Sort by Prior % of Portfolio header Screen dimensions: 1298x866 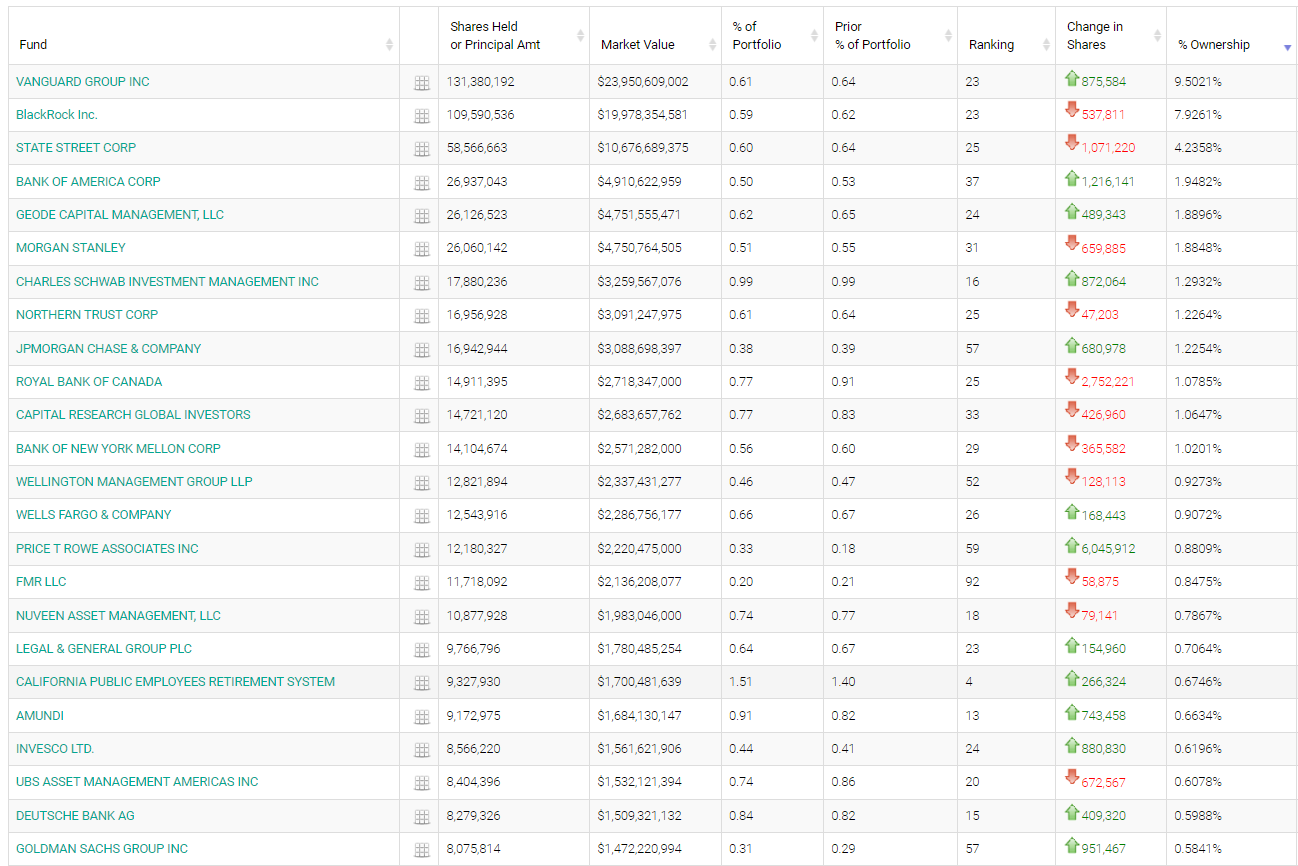(890, 36)
